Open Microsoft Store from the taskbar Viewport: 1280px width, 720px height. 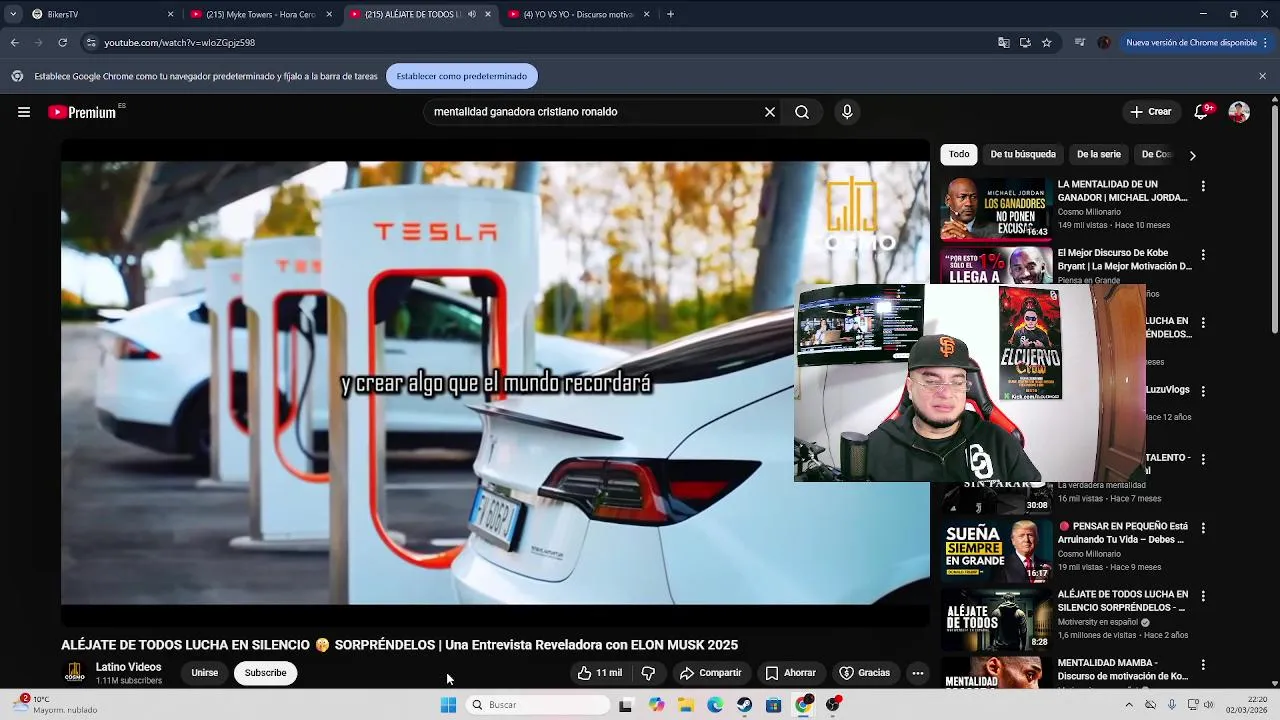tap(773, 705)
